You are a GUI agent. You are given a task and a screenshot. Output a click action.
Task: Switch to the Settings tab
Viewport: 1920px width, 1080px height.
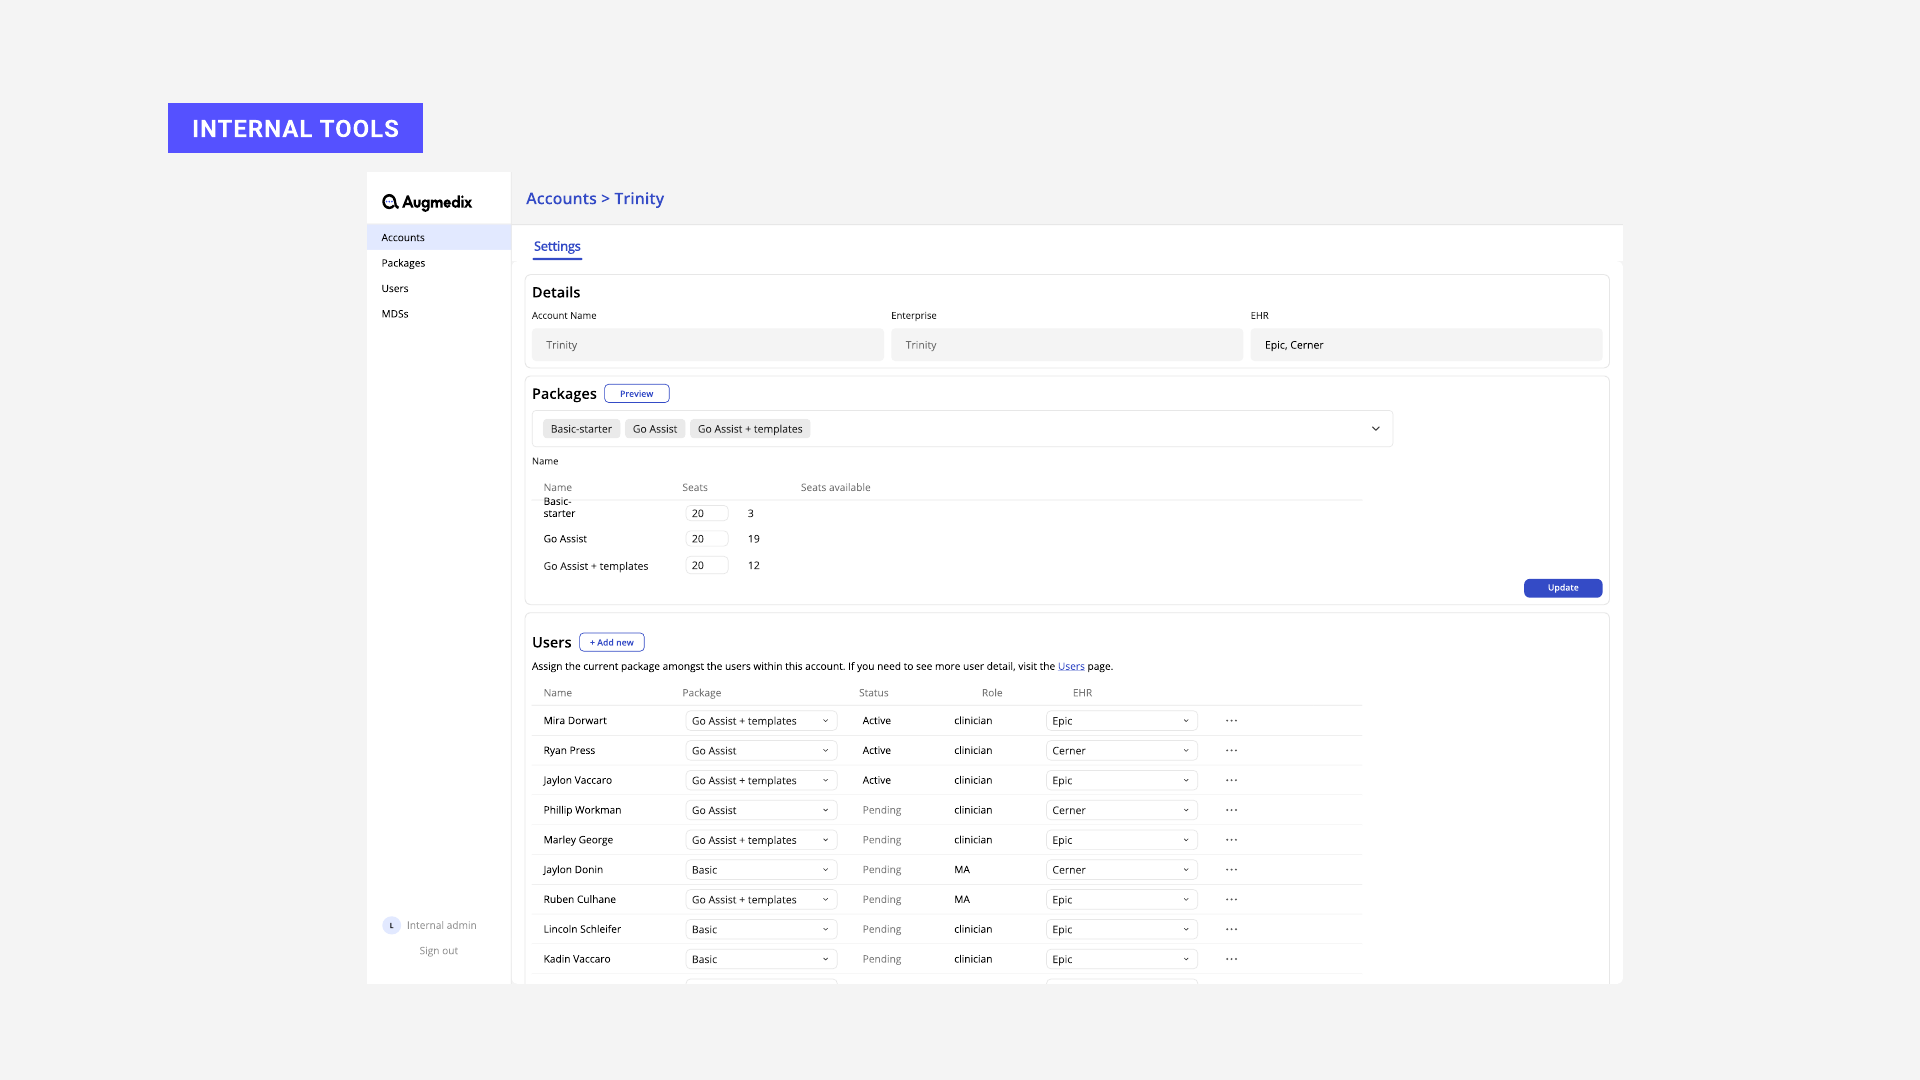[557, 247]
